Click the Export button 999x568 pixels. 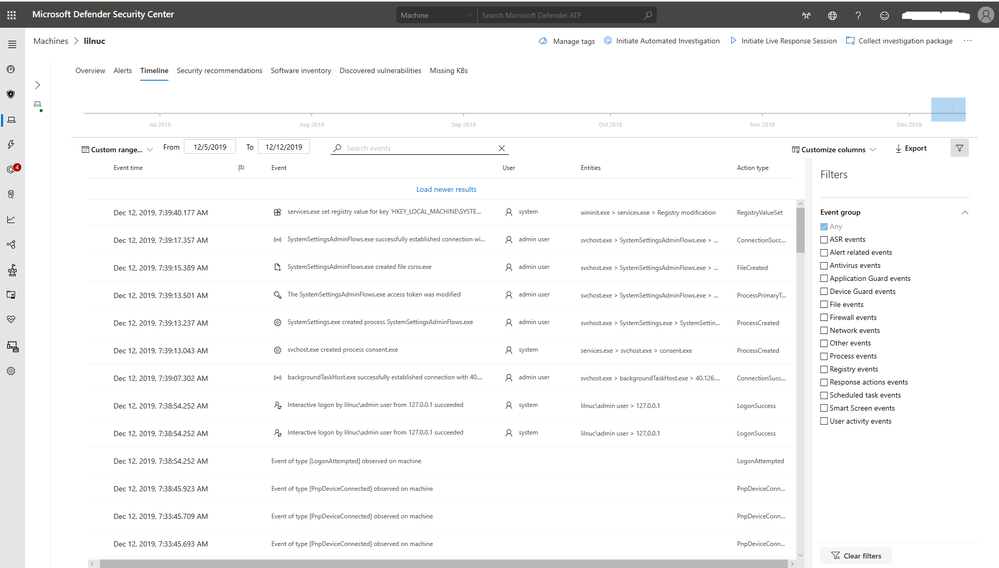(911, 148)
